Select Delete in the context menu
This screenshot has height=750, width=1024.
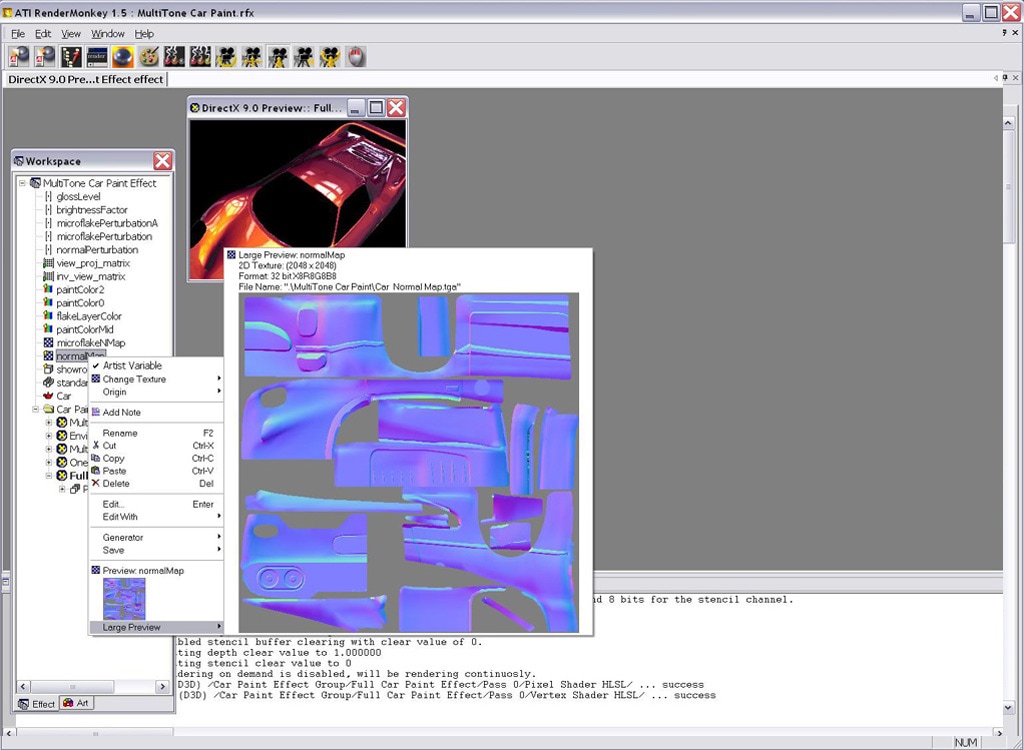tap(116, 484)
